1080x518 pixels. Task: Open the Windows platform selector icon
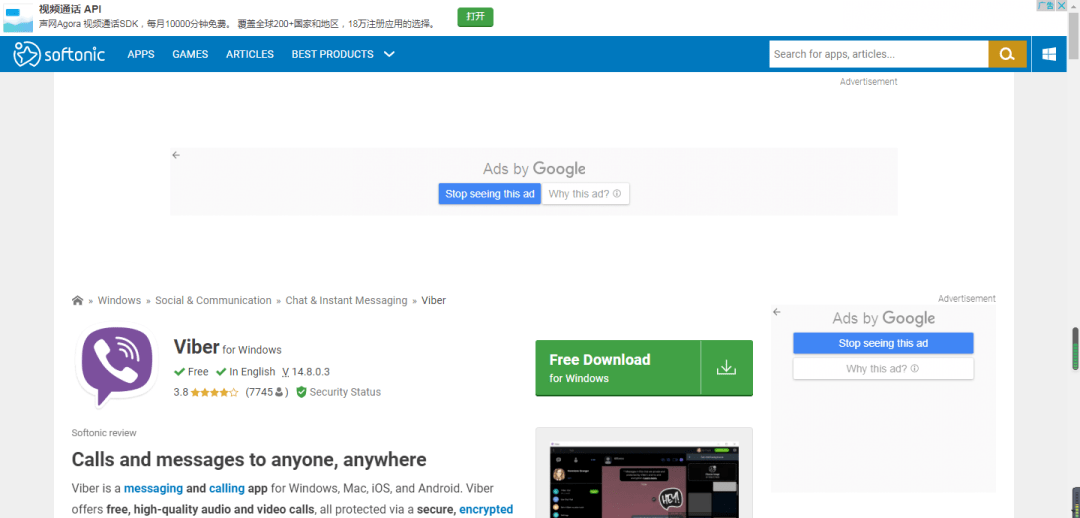coord(1049,54)
